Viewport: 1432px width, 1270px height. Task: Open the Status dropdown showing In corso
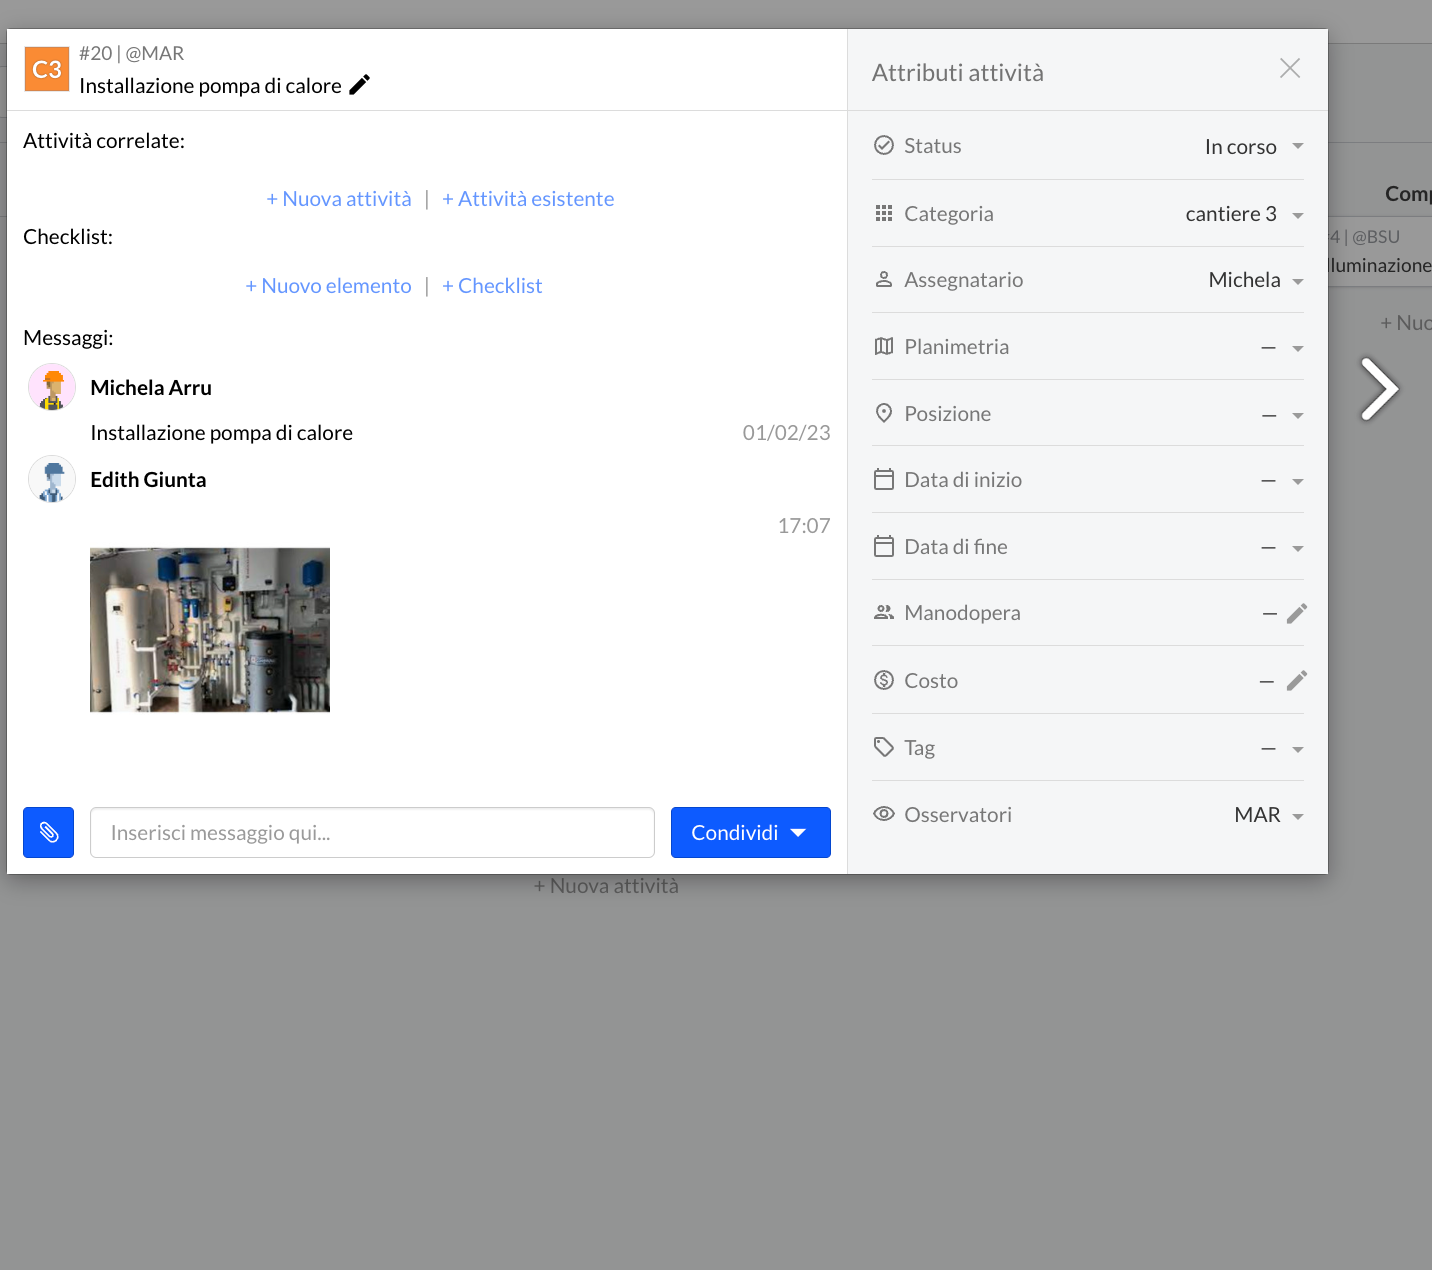pos(1253,147)
